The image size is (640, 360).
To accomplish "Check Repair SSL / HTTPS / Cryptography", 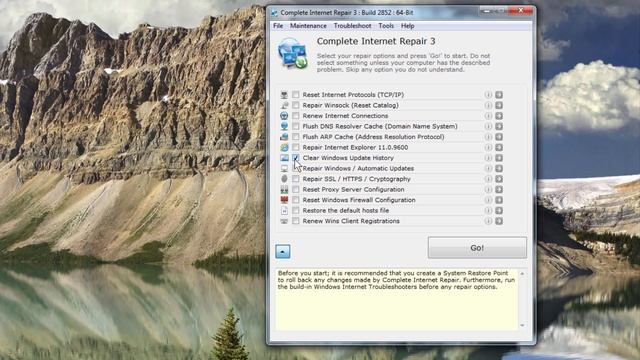I will click(296, 179).
